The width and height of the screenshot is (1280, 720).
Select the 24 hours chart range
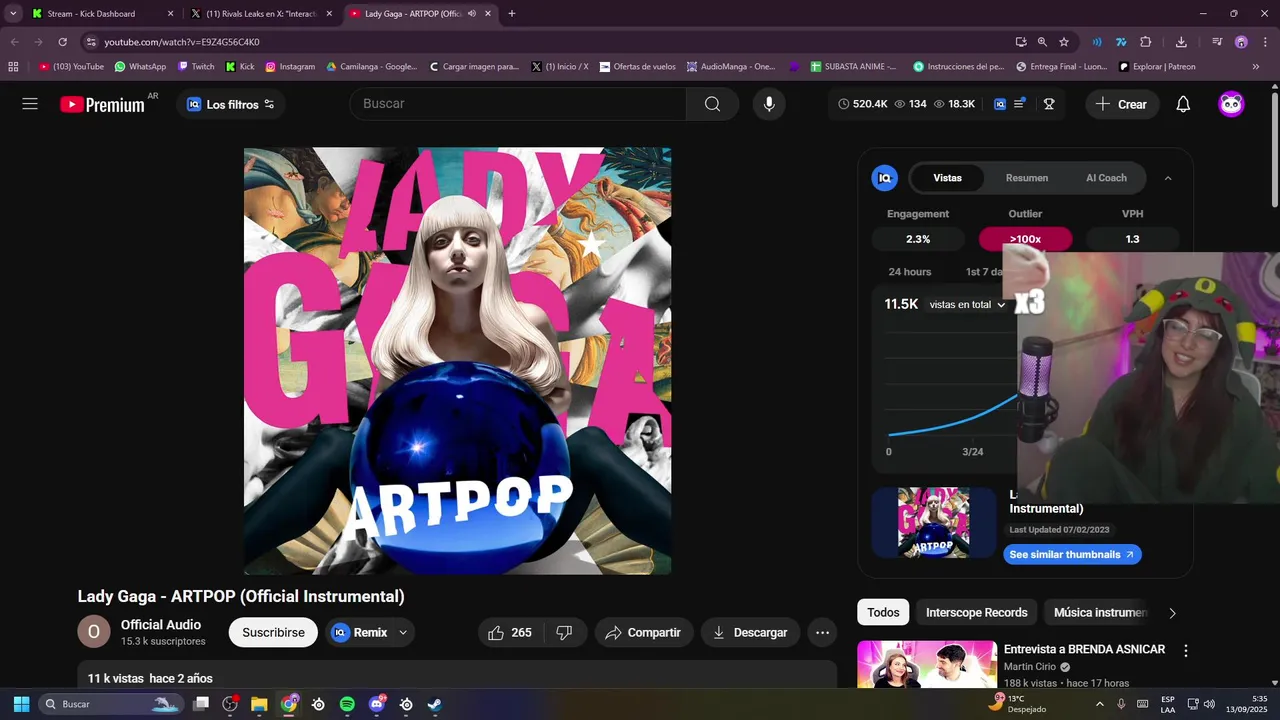coord(910,272)
